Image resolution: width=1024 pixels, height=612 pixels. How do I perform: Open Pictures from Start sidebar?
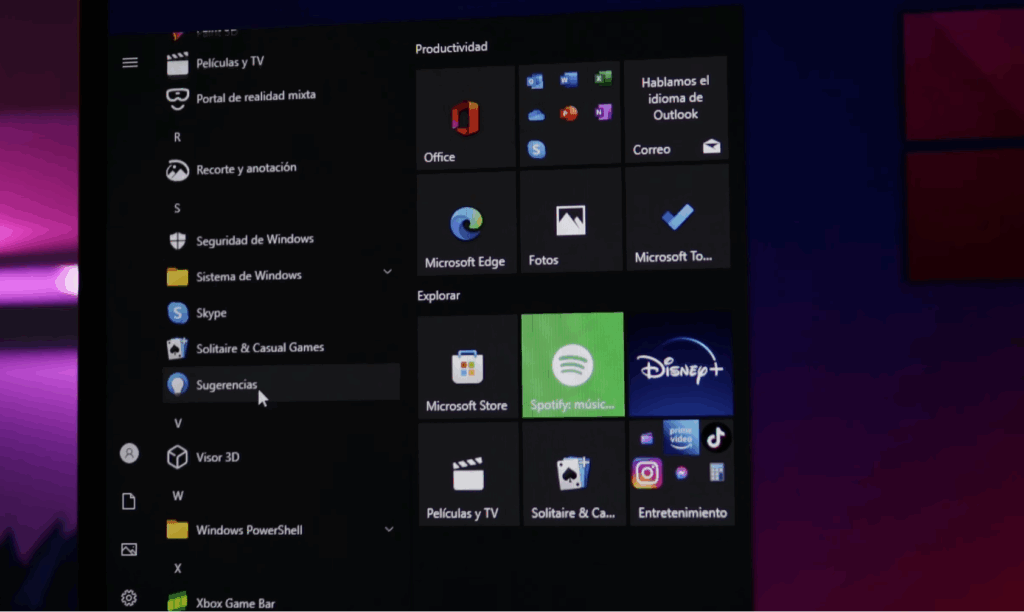pyautogui.click(x=129, y=549)
